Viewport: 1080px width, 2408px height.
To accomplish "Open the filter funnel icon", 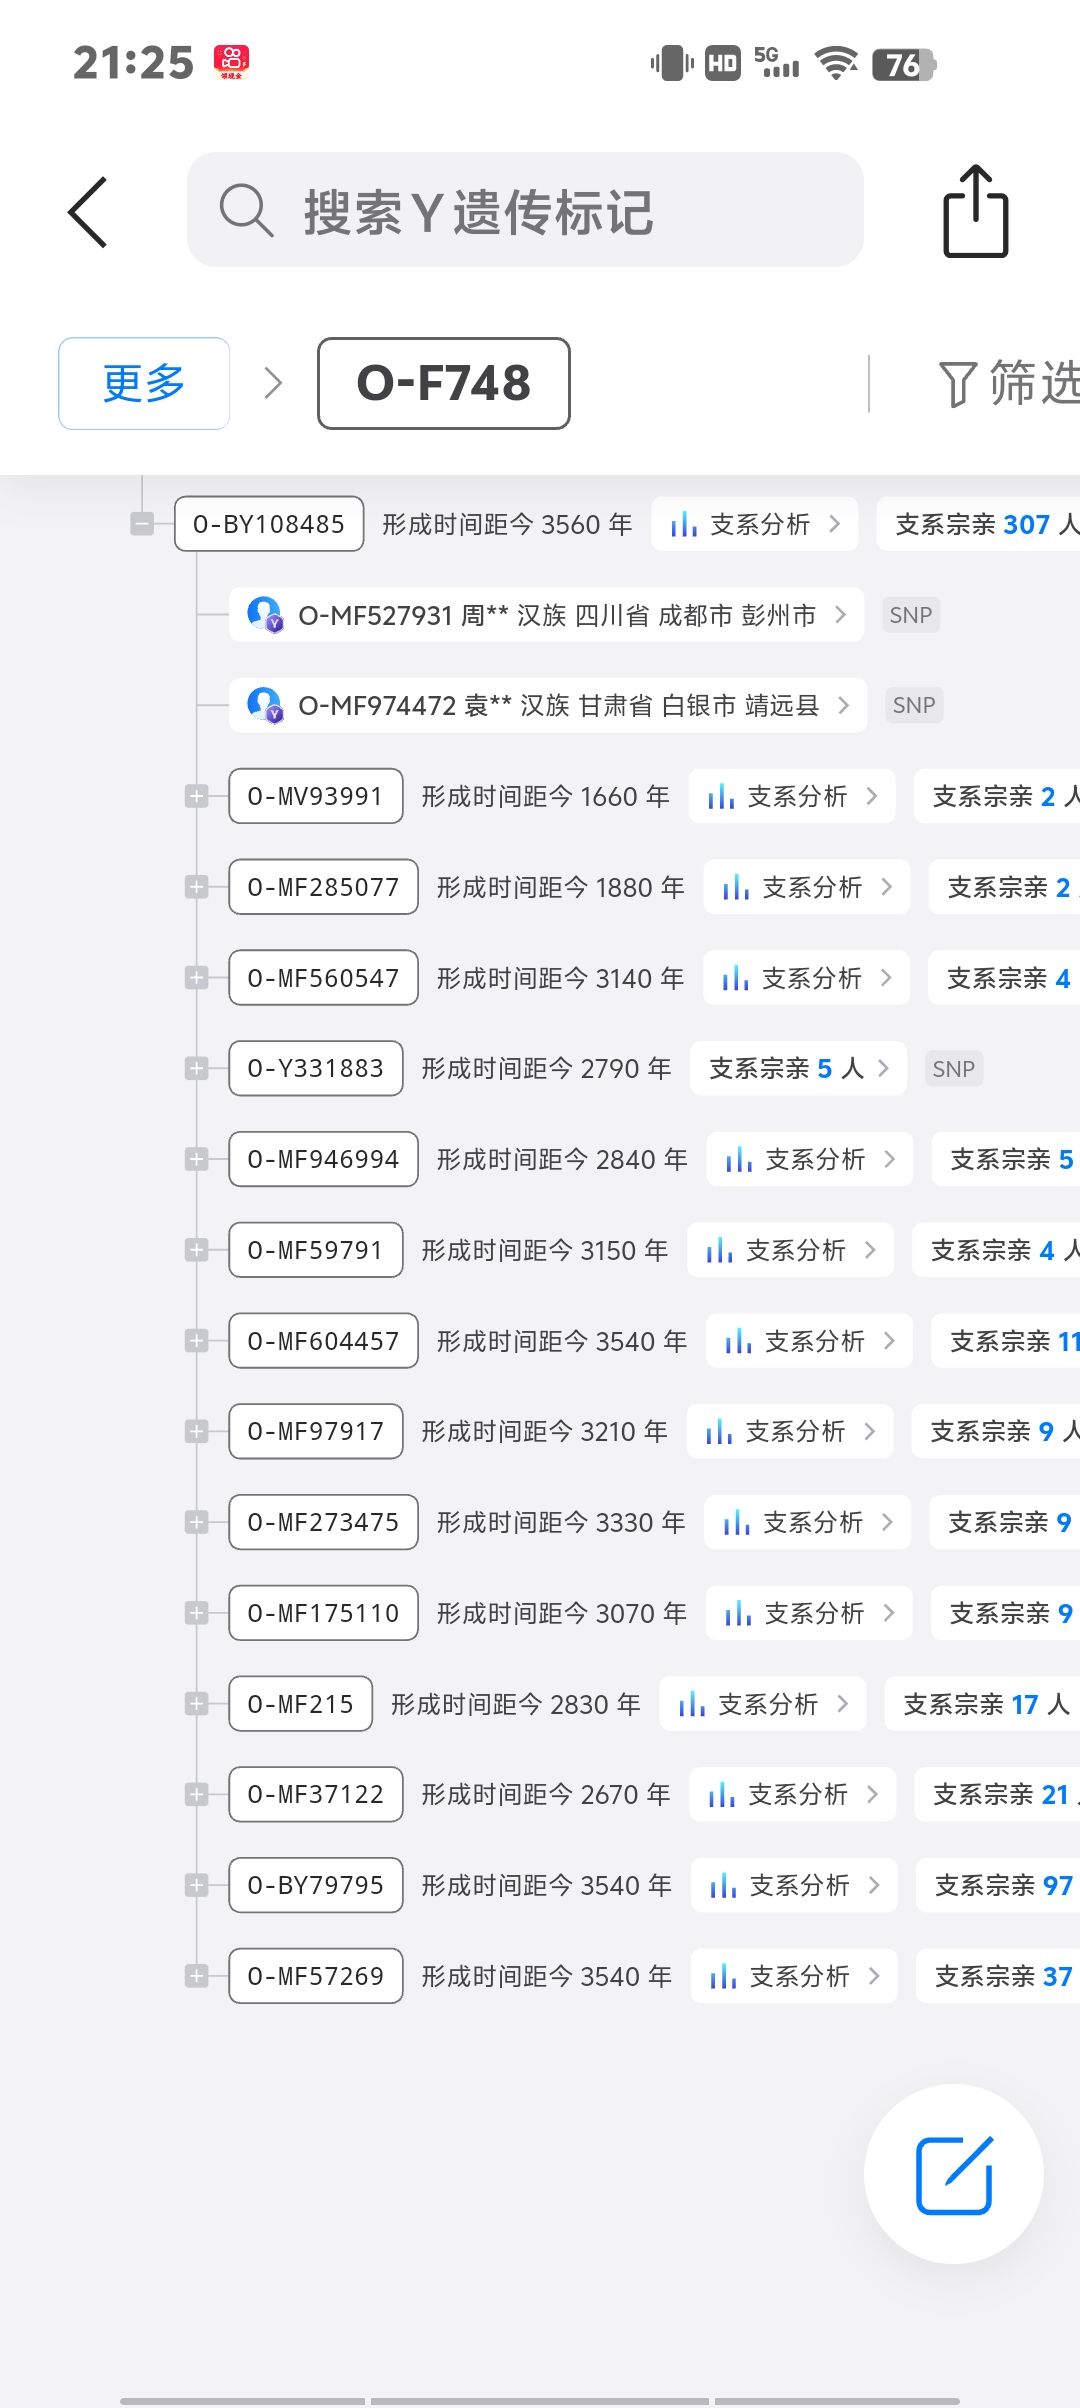I will tap(956, 384).
